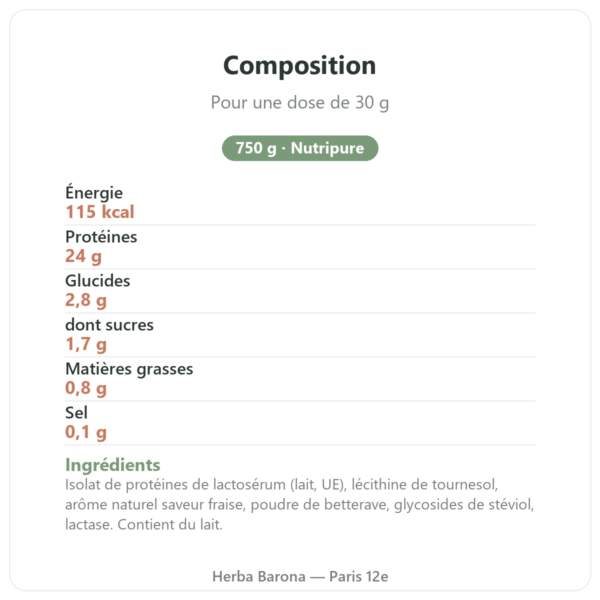Viewport: 600px width, 600px height.
Task: Click the glycosides de stéviol ingredient text
Action: pos(464,505)
